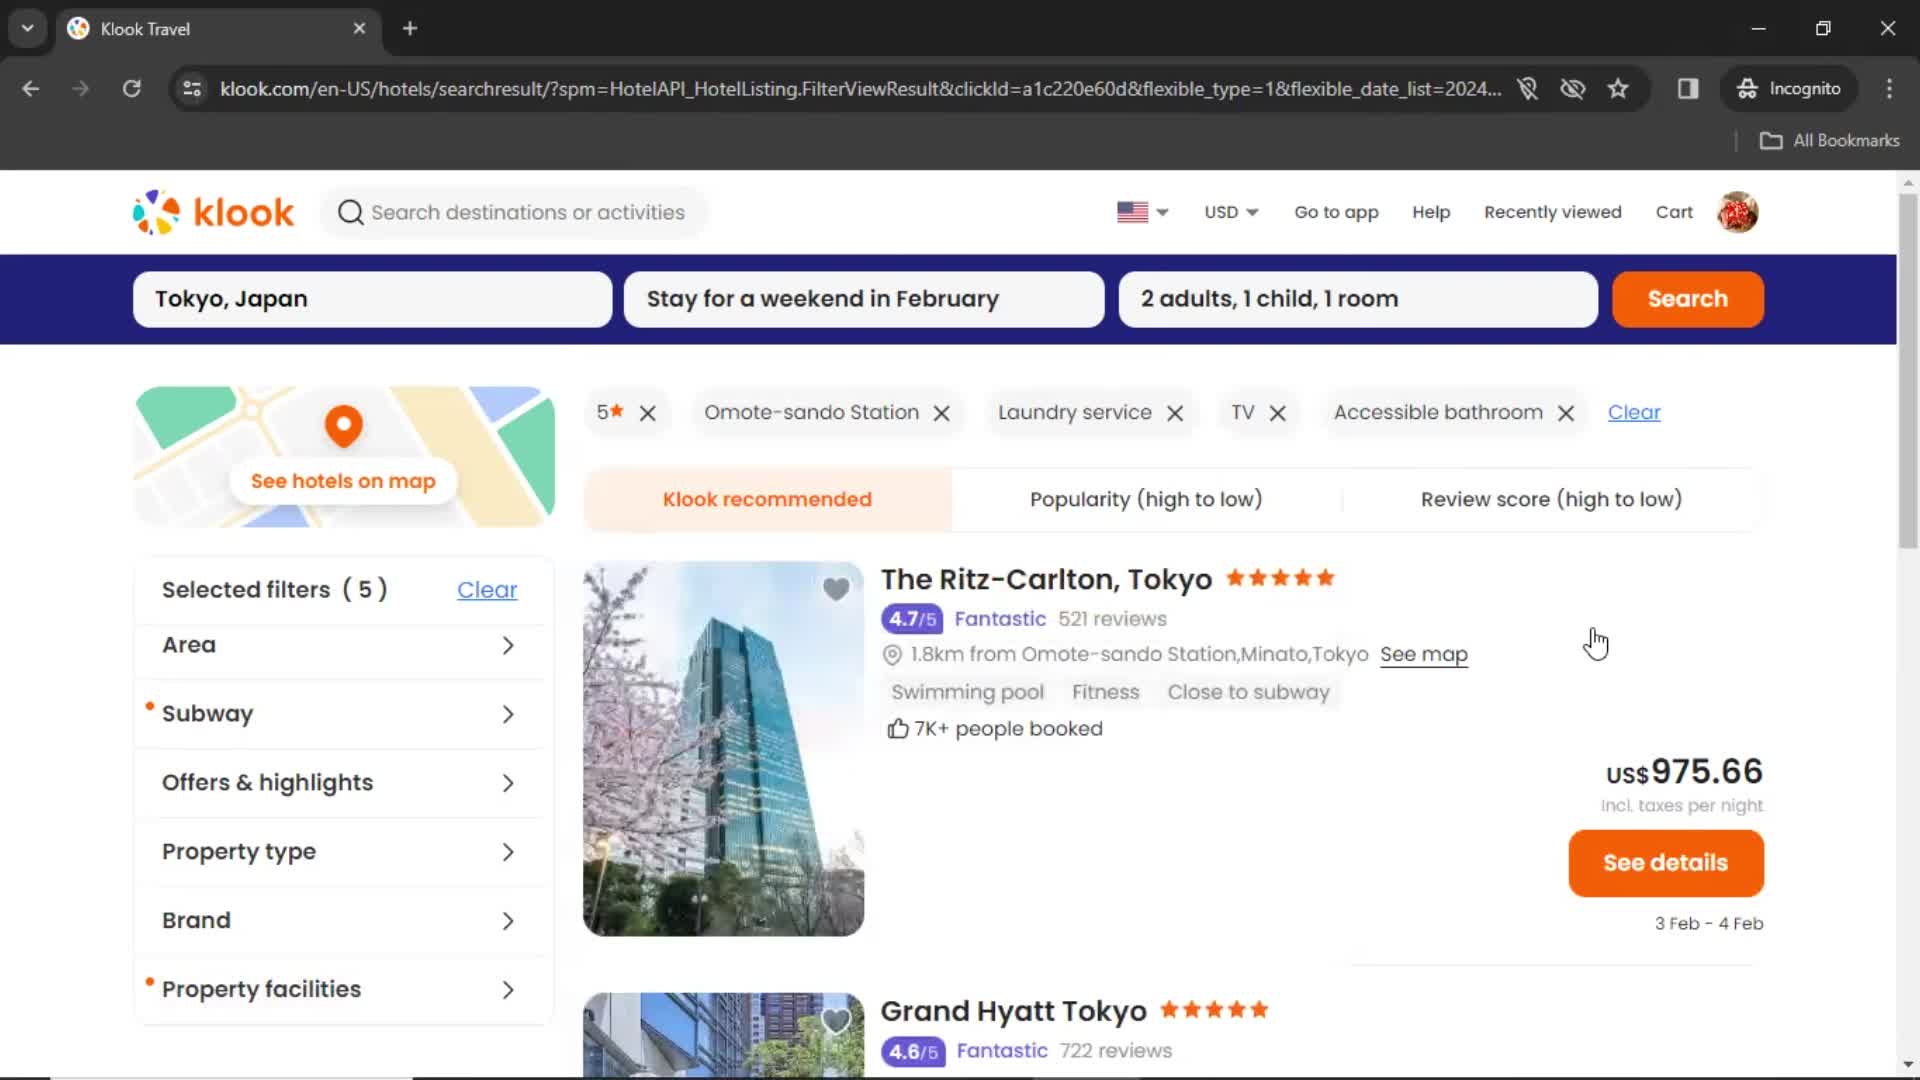Screen dimensions: 1920x1080
Task: Open All Bookmarks folder
Action: pos(1830,141)
